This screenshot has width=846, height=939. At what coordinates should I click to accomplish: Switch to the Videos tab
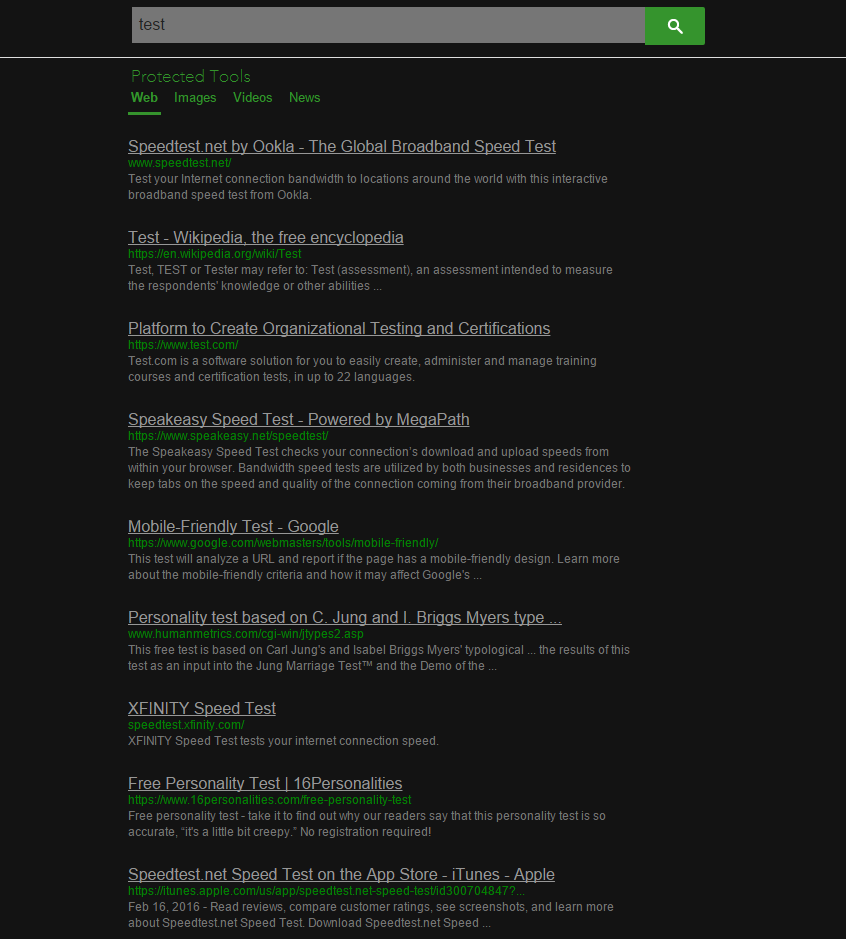coord(252,97)
